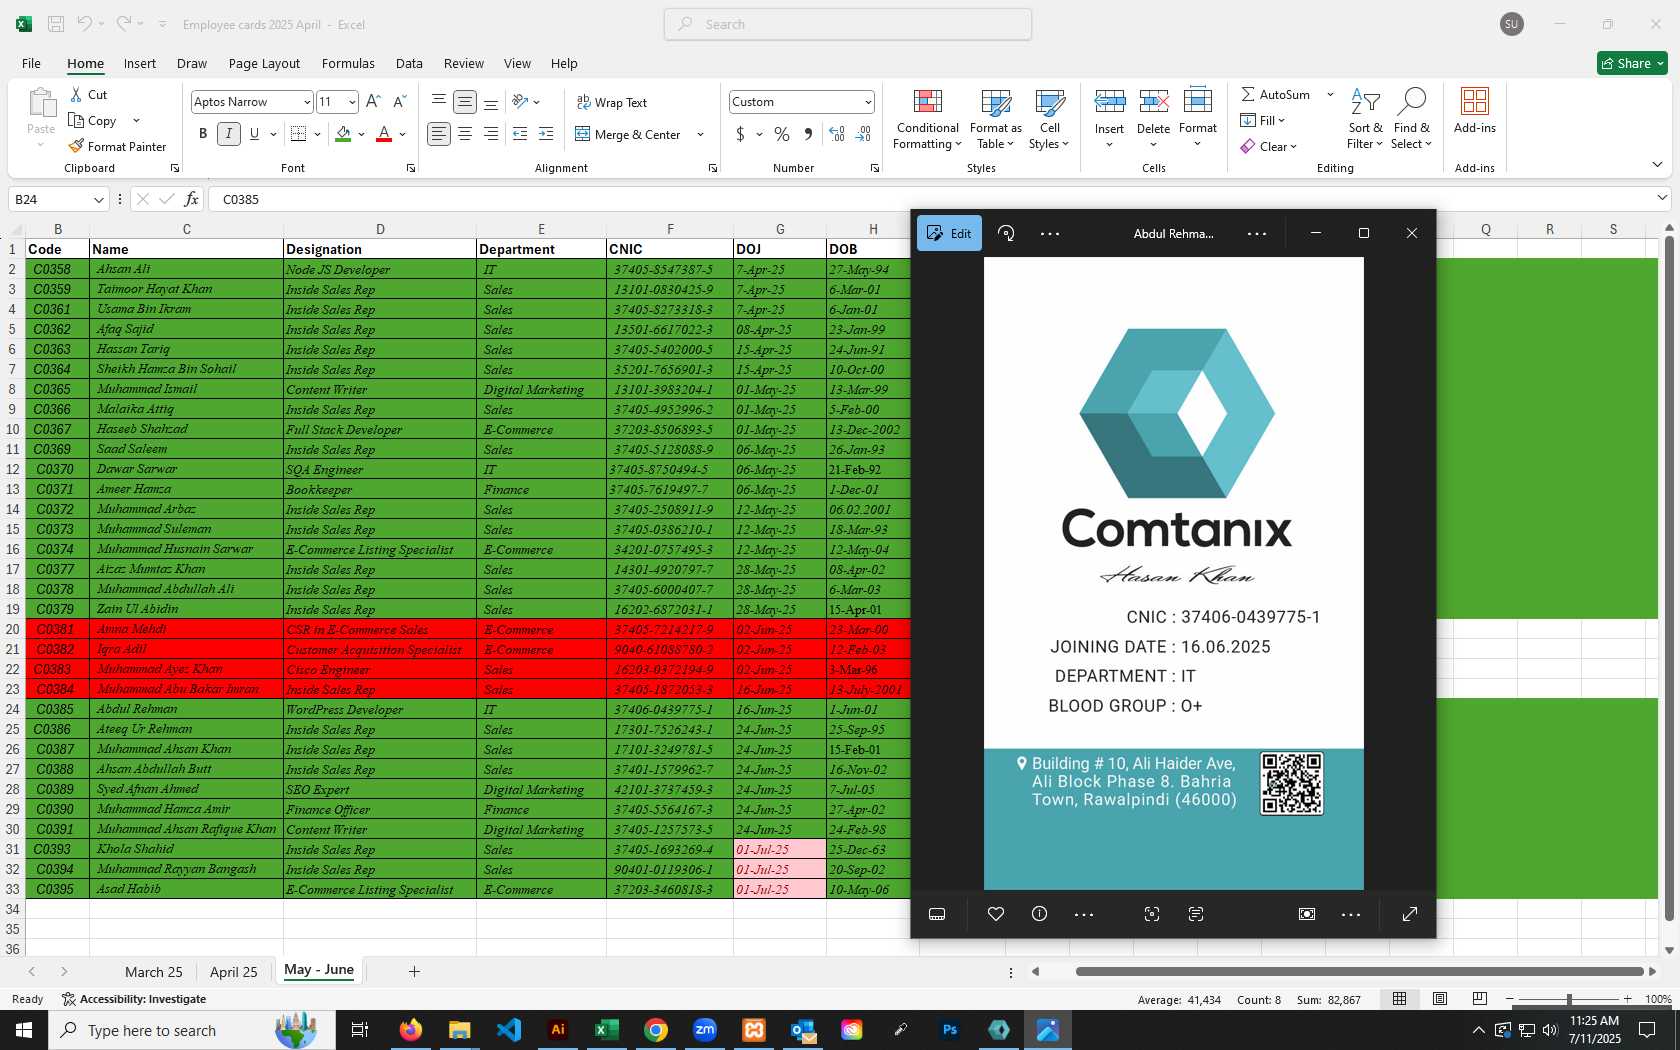The height and width of the screenshot is (1050, 1680).
Task: Open the Insert ribbon tab
Action: [140, 63]
